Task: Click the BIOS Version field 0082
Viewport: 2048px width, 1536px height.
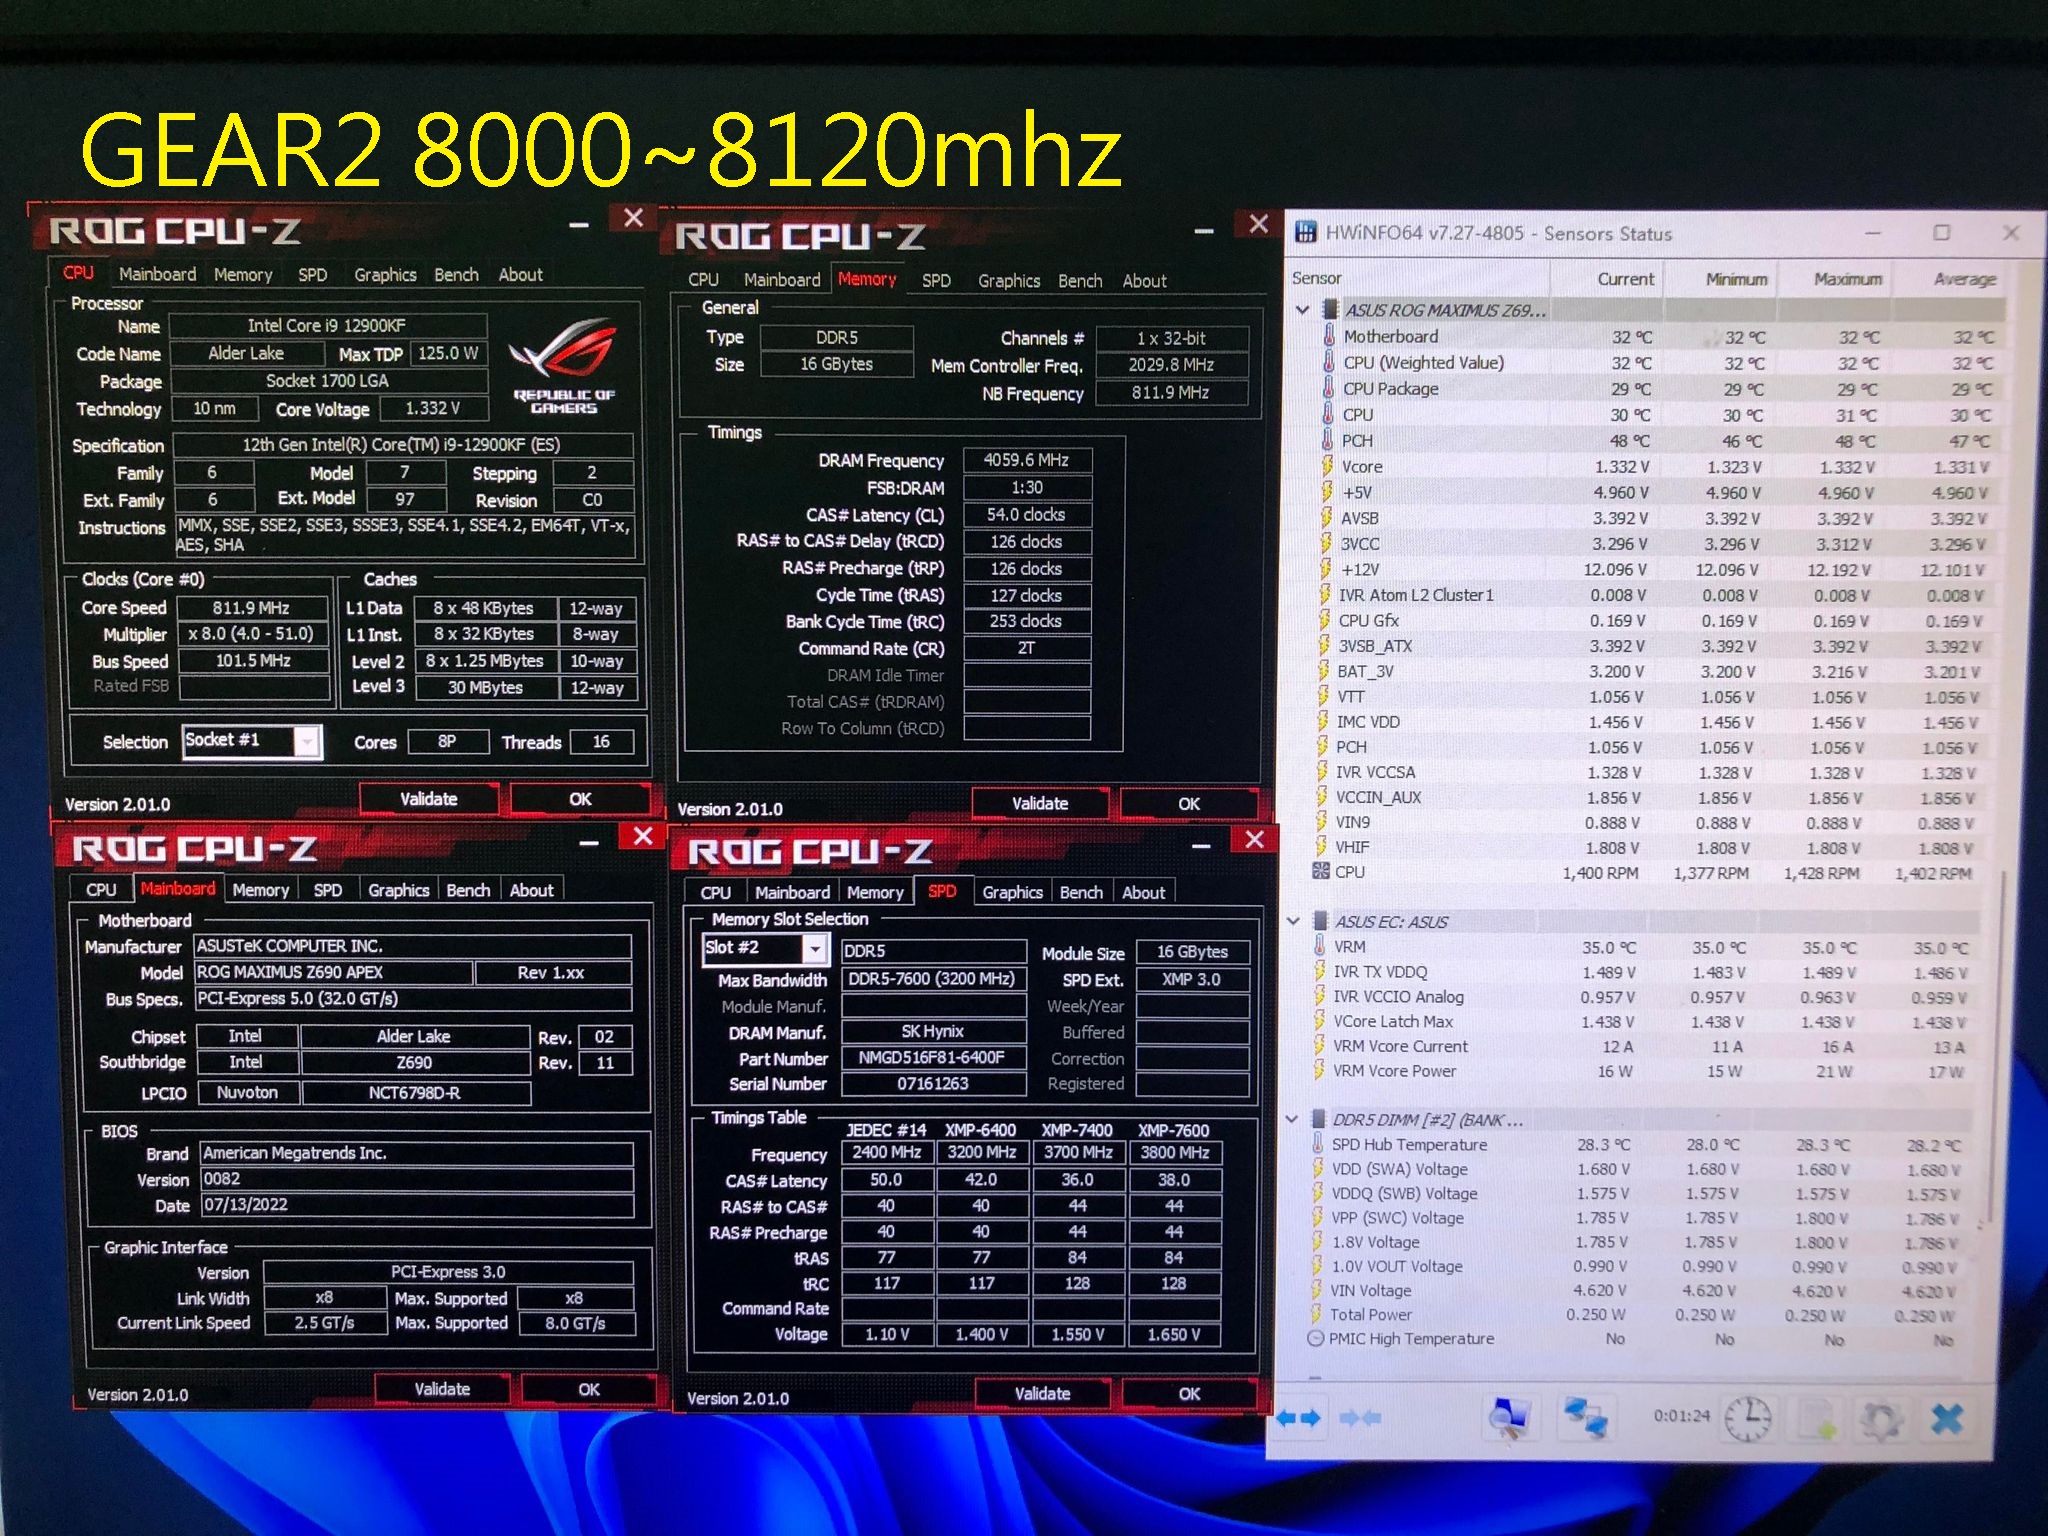Action: pos(417,1179)
